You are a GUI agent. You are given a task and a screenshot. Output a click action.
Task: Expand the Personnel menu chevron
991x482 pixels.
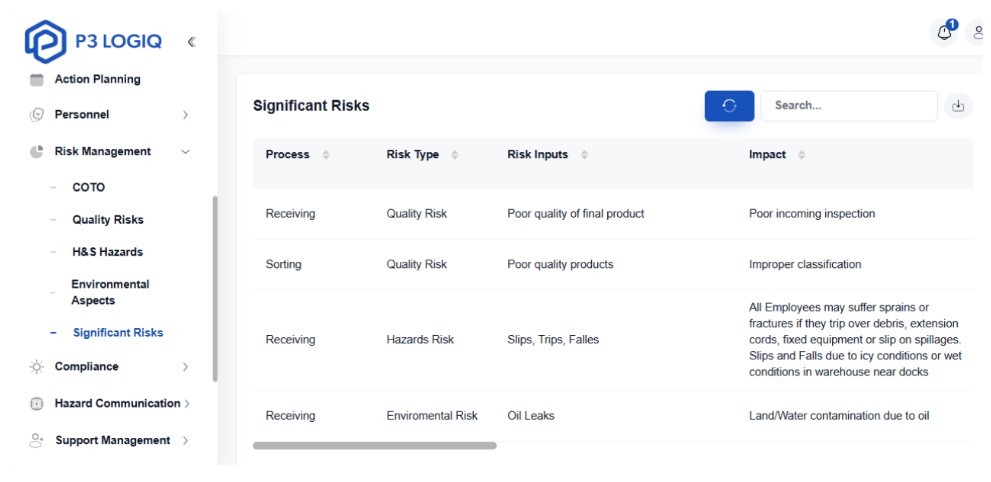tap(185, 115)
